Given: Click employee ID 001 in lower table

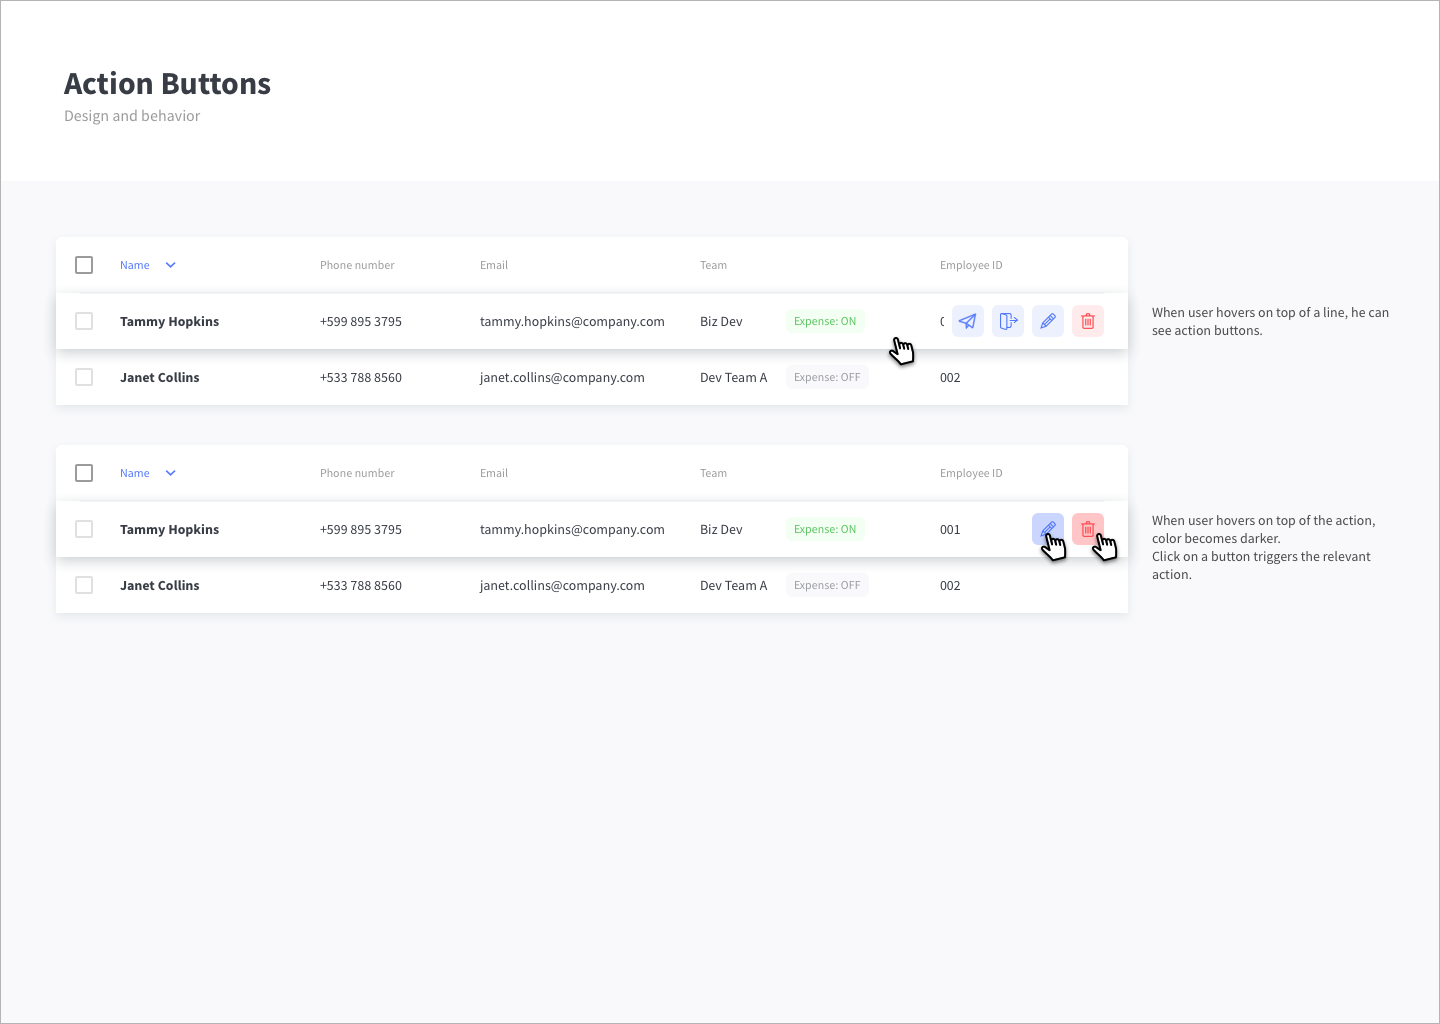Looking at the screenshot, I should click(950, 529).
